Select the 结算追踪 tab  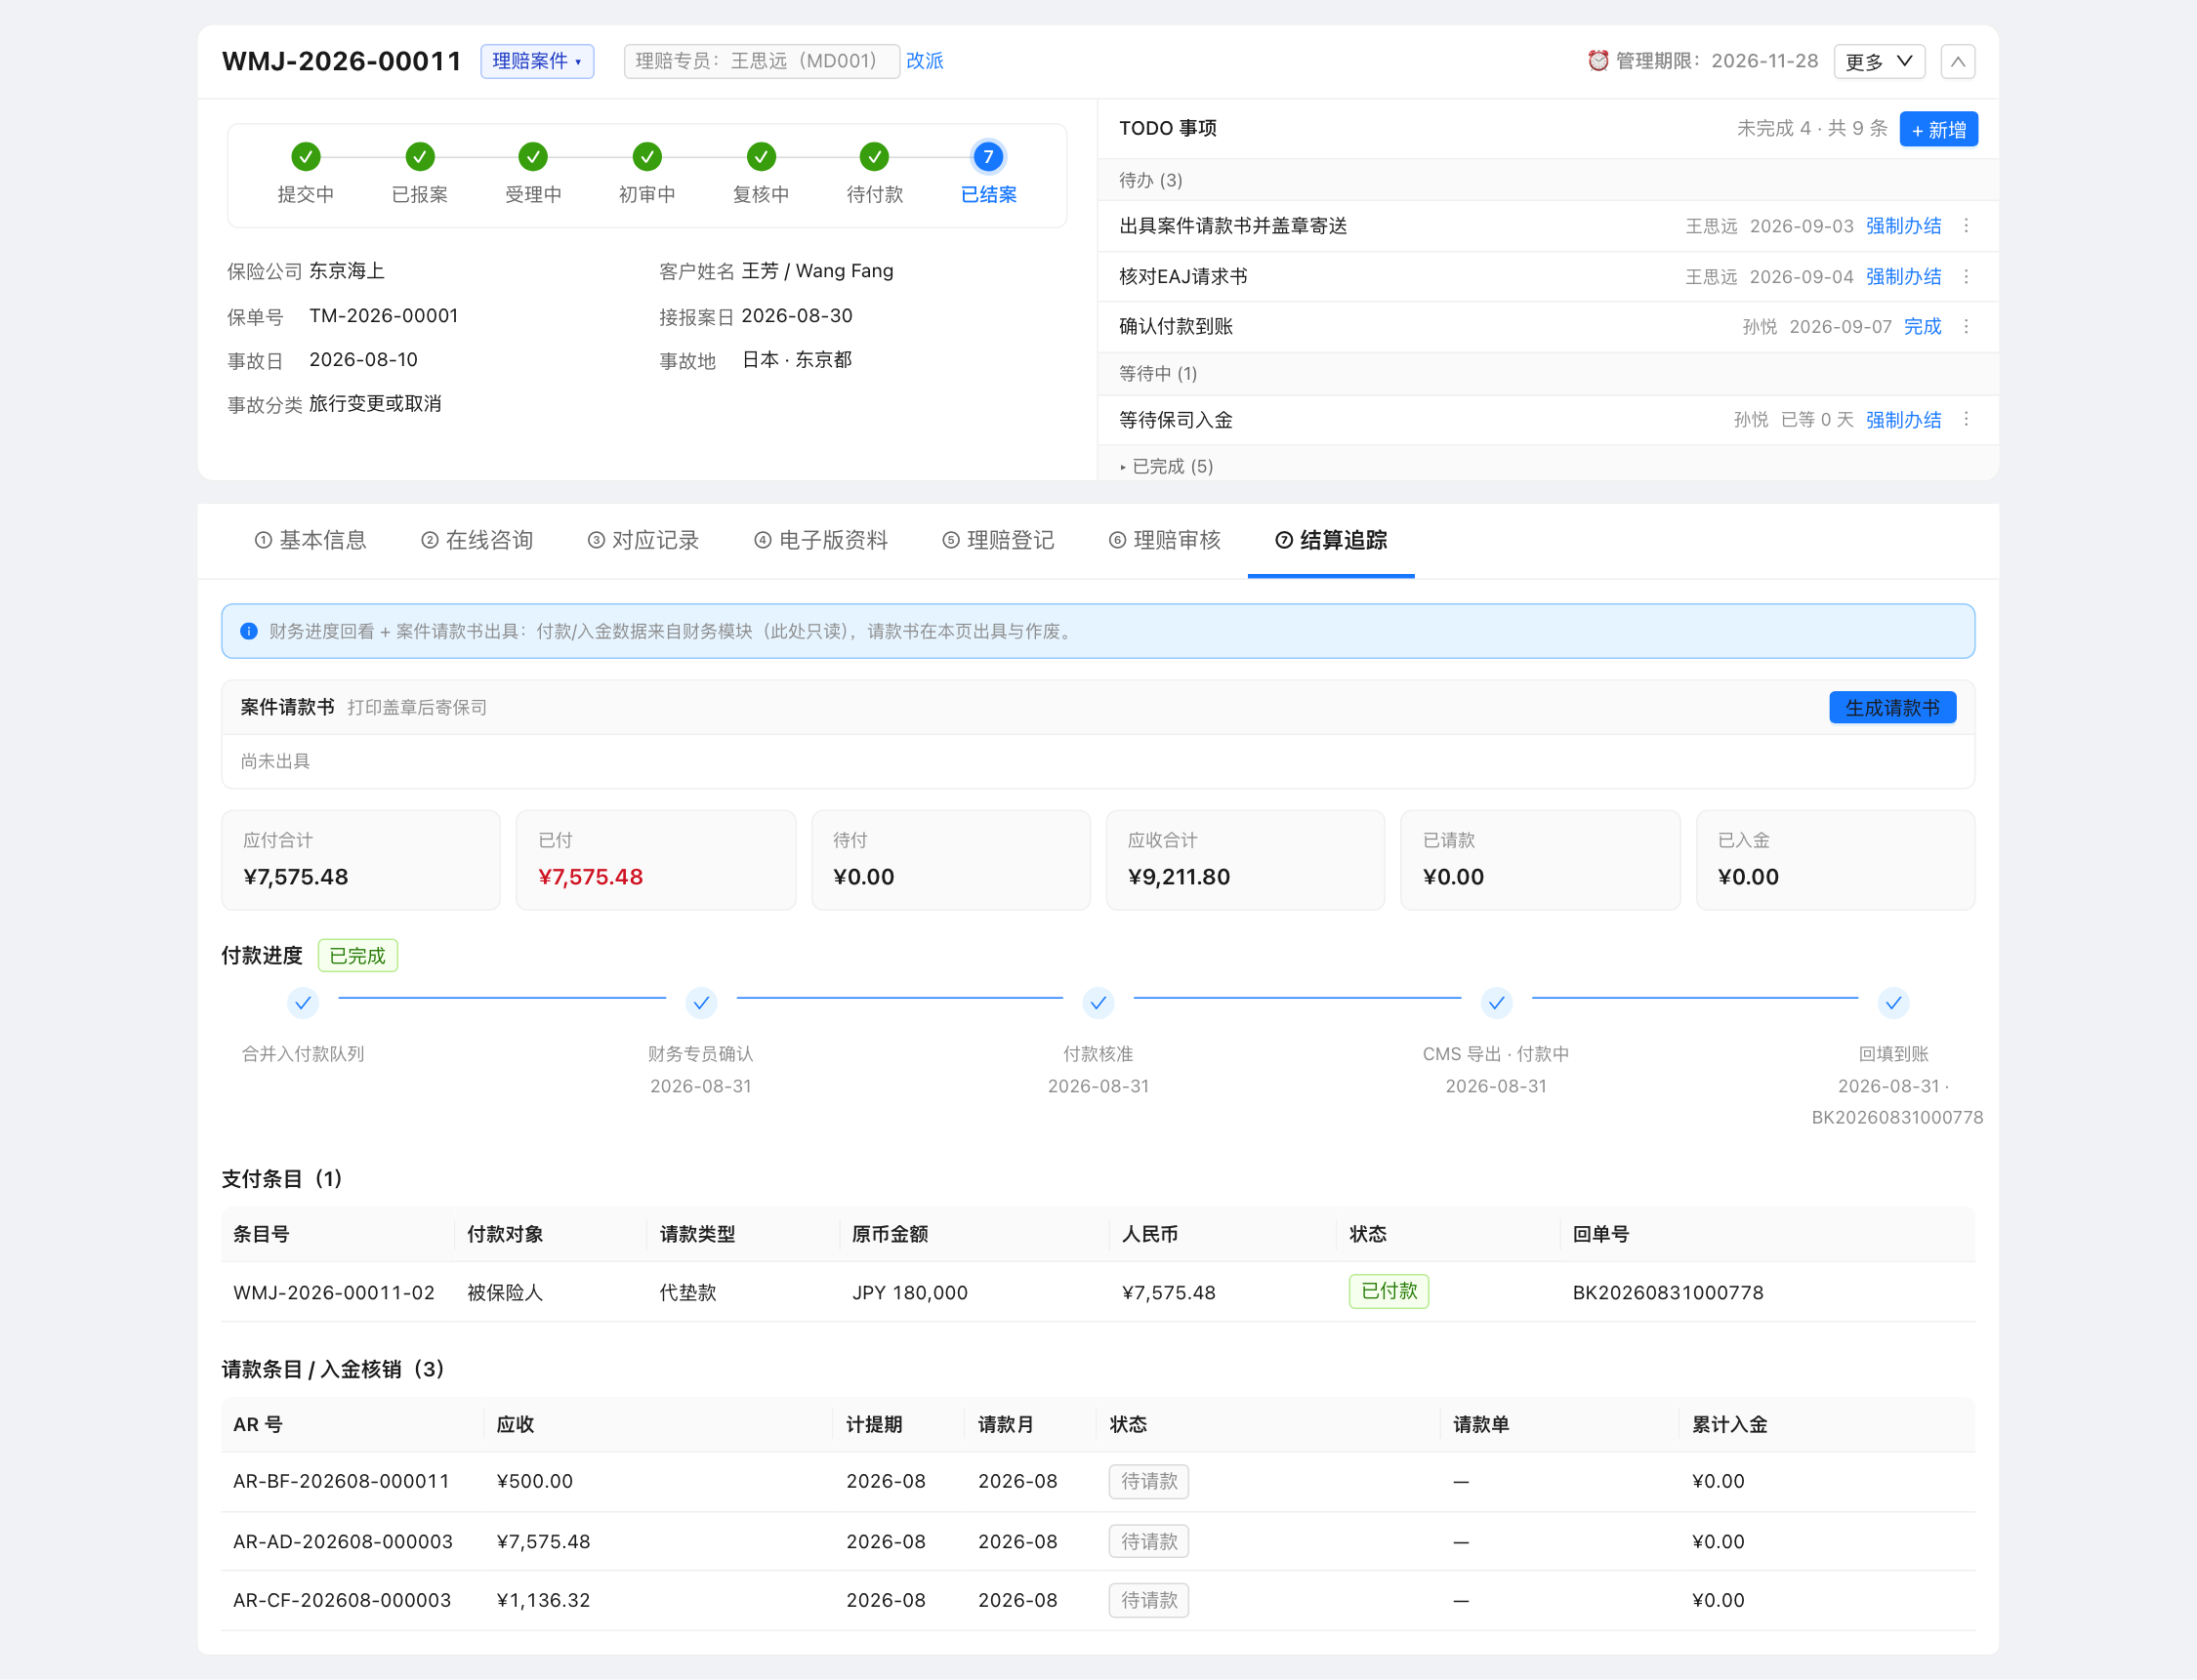tap(1331, 540)
